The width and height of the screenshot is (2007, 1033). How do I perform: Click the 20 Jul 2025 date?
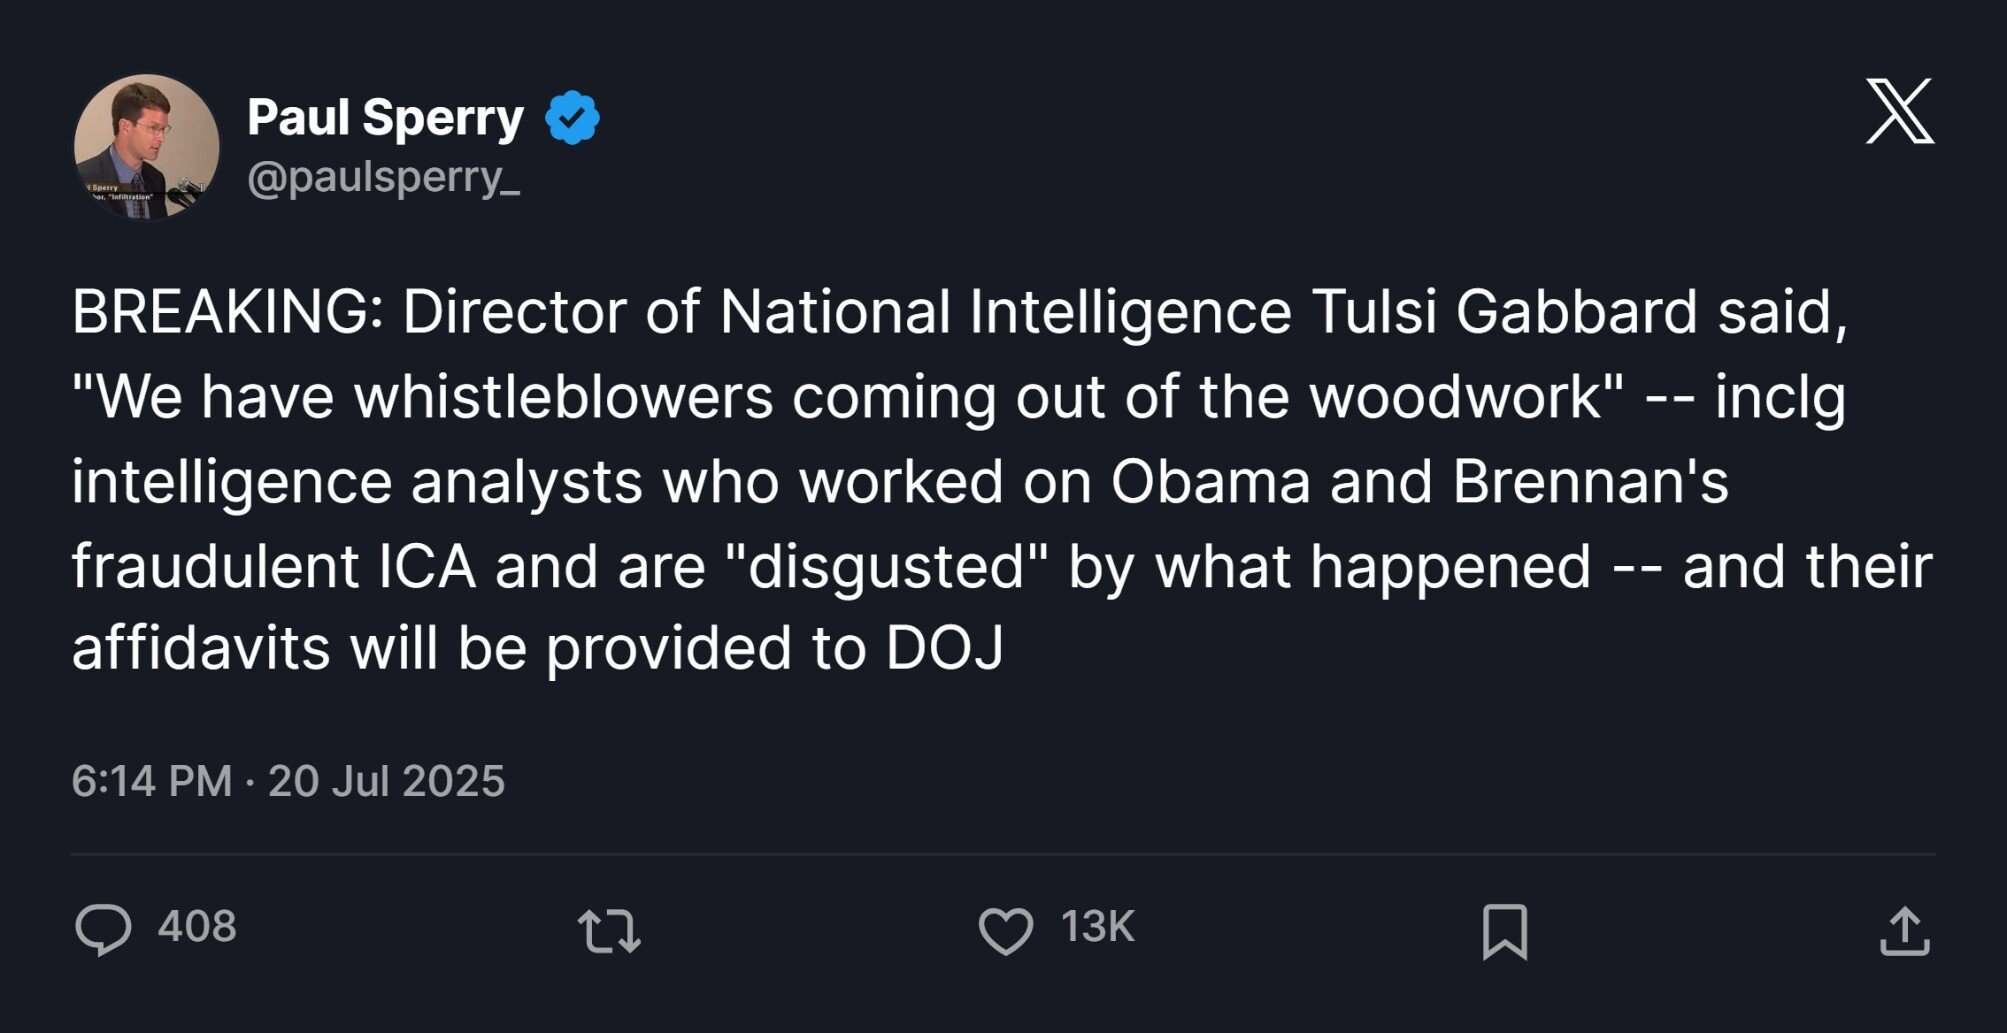pyautogui.click(x=386, y=781)
